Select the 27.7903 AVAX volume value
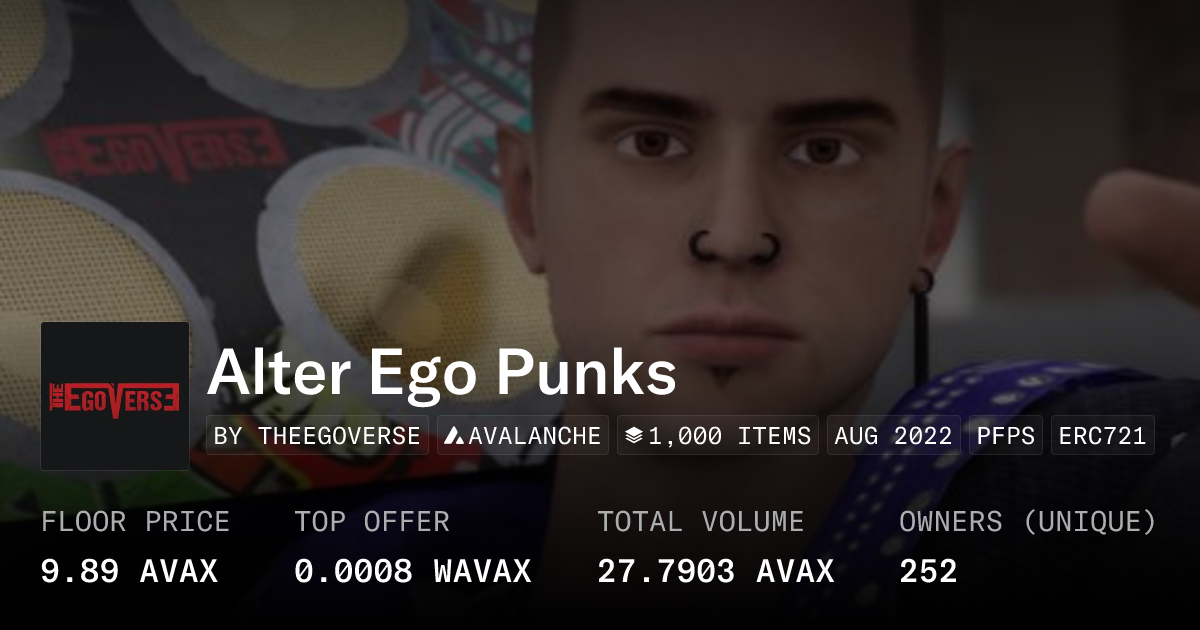 715,571
